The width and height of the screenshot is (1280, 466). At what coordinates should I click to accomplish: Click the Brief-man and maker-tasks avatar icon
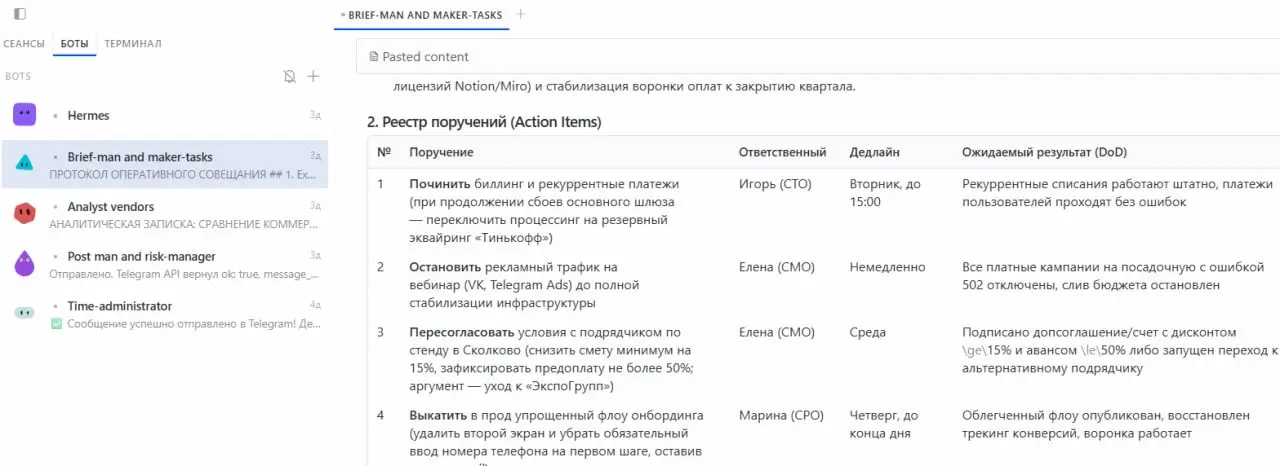click(25, 162)
